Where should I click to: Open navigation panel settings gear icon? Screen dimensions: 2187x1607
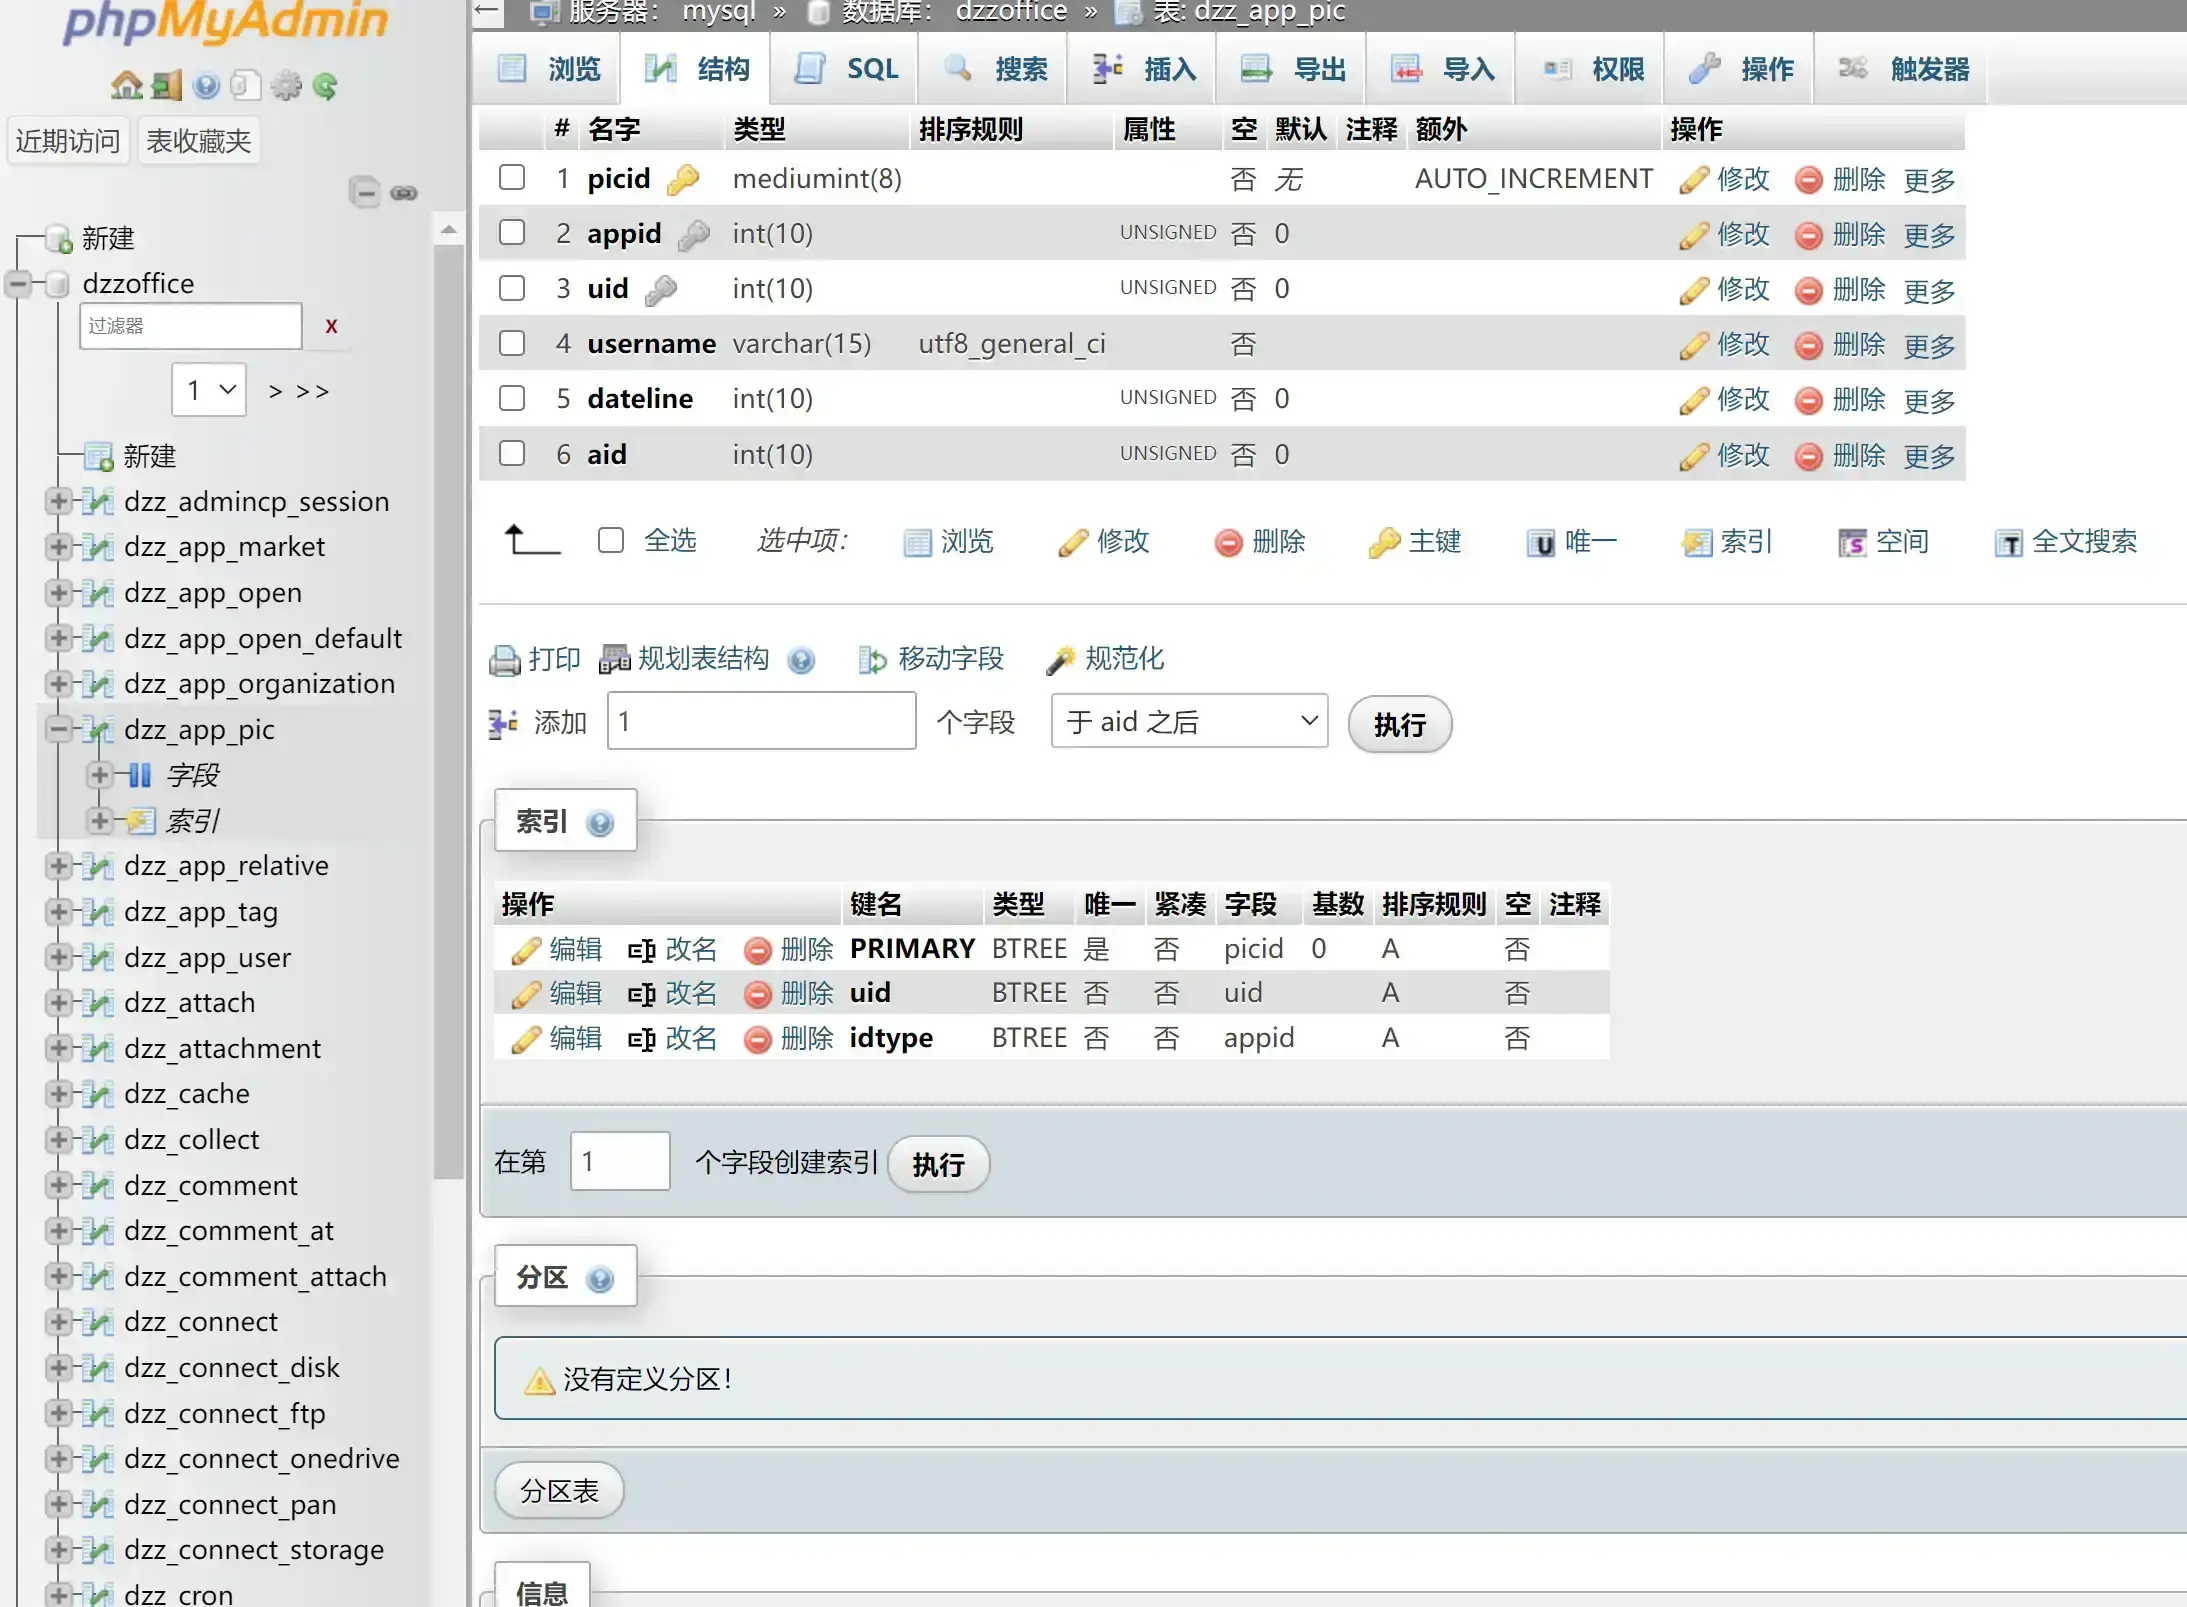[286, 86]
